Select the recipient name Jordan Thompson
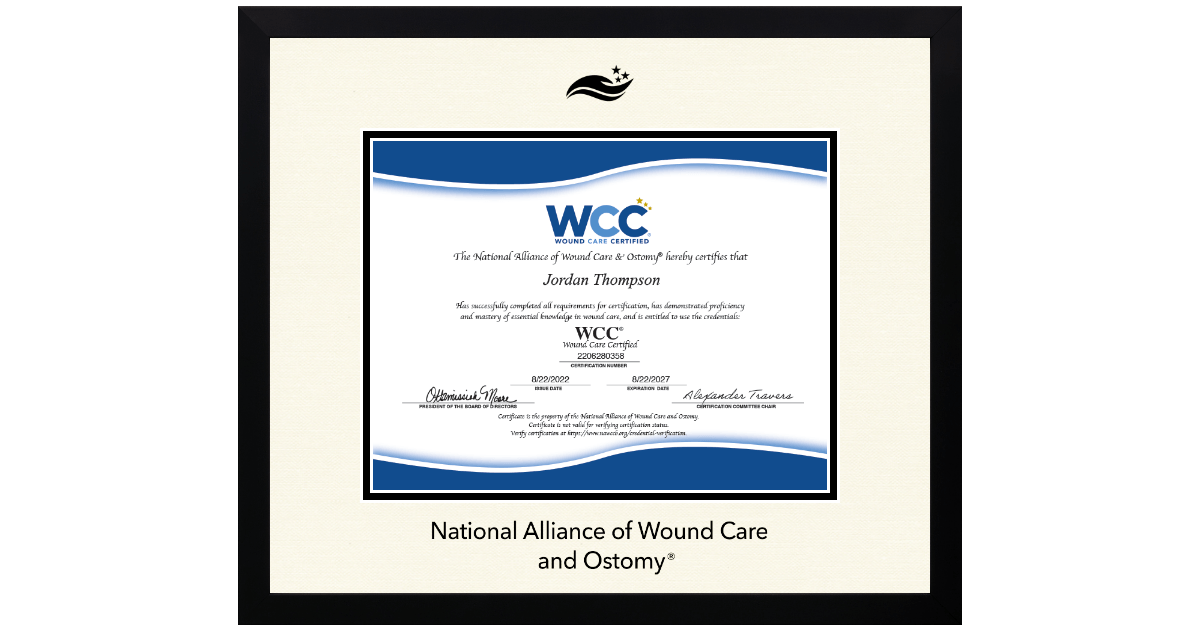This screenshot has width=1200, height=630. [x=600, y=280]
